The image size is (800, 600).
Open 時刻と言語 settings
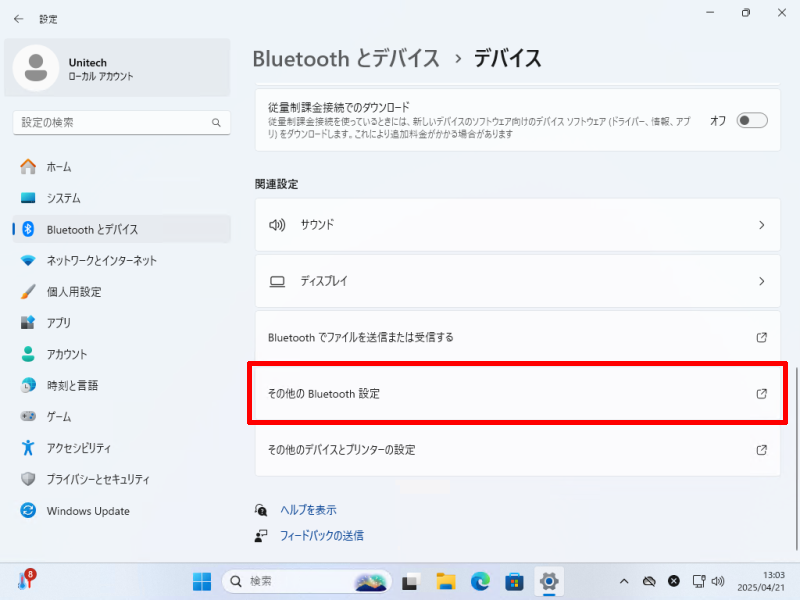tap(121, 385)
